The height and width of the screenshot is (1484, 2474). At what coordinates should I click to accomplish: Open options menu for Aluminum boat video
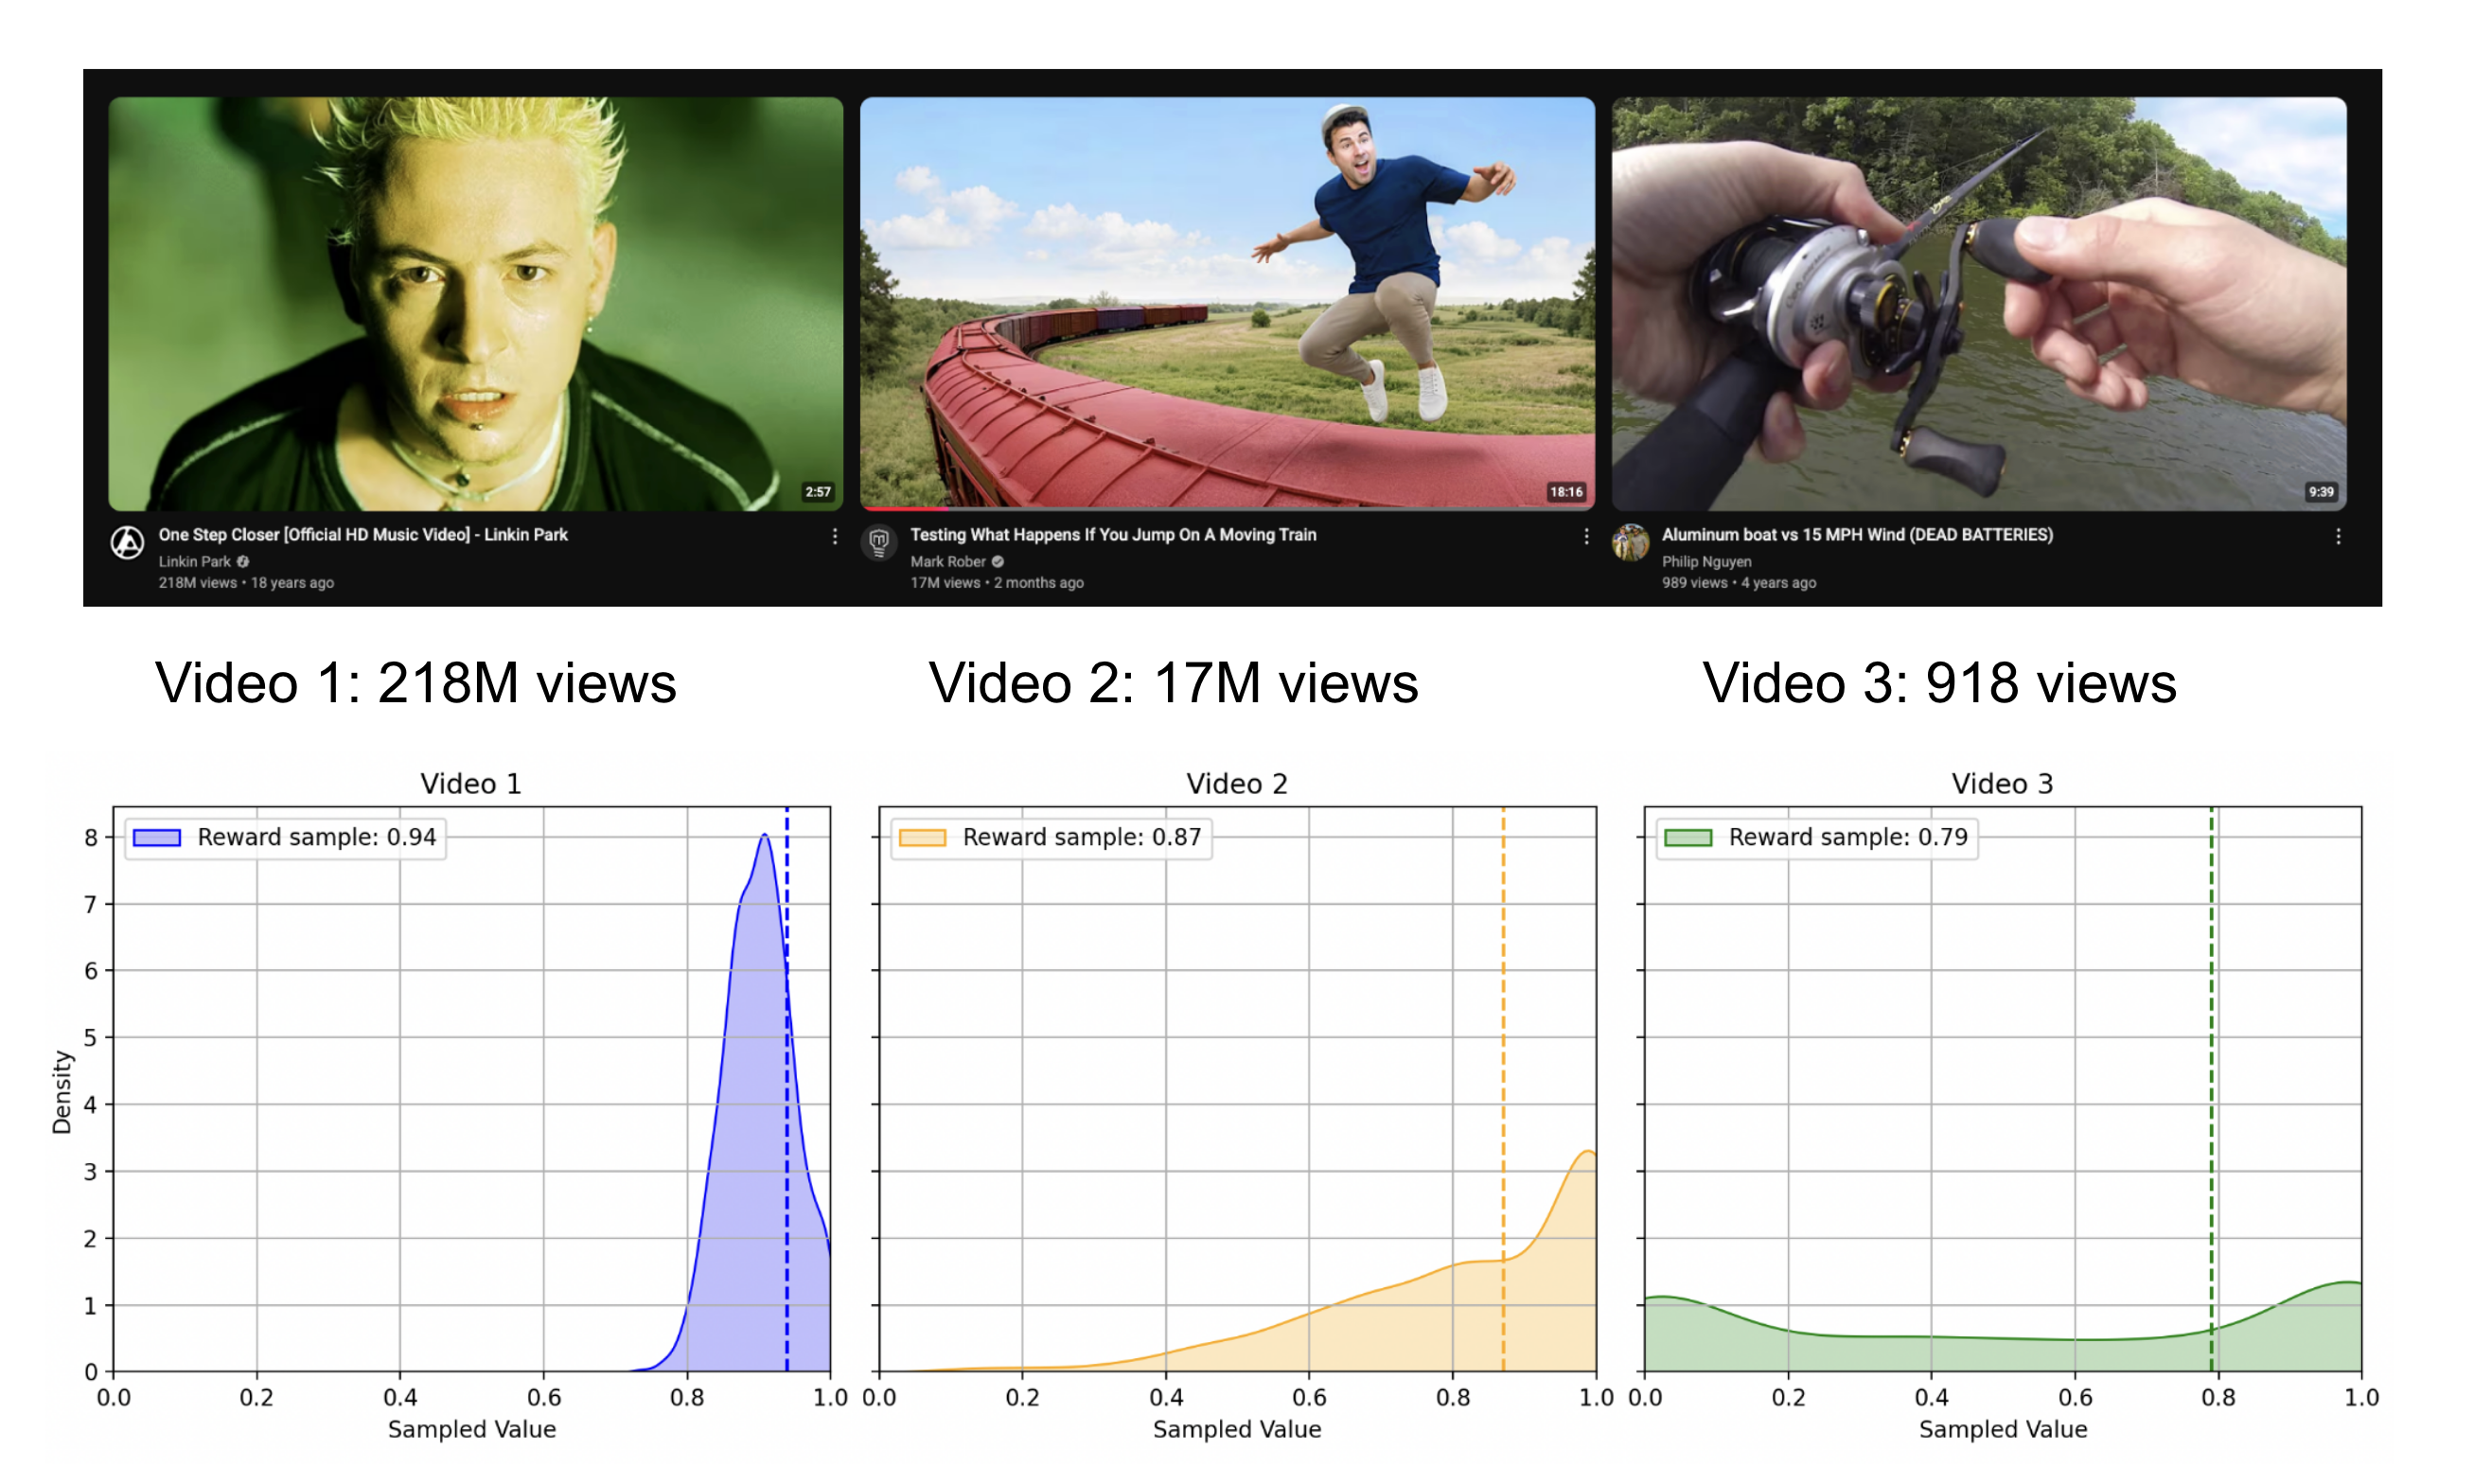[x=2338, y=537]
